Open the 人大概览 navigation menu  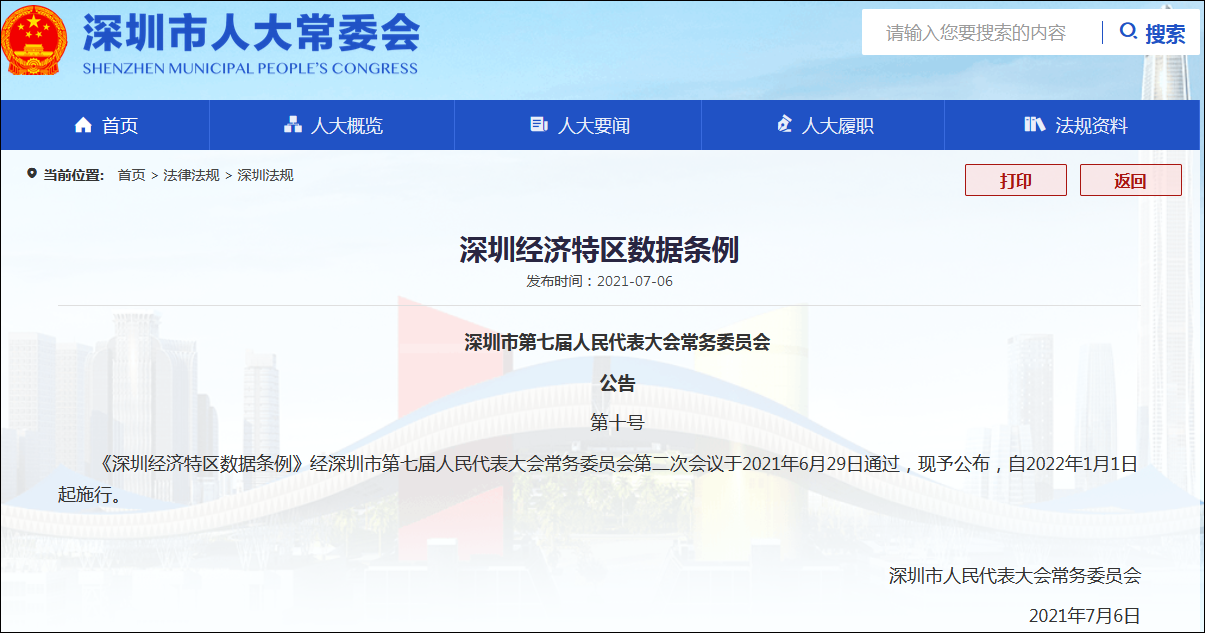coord(332,125)
